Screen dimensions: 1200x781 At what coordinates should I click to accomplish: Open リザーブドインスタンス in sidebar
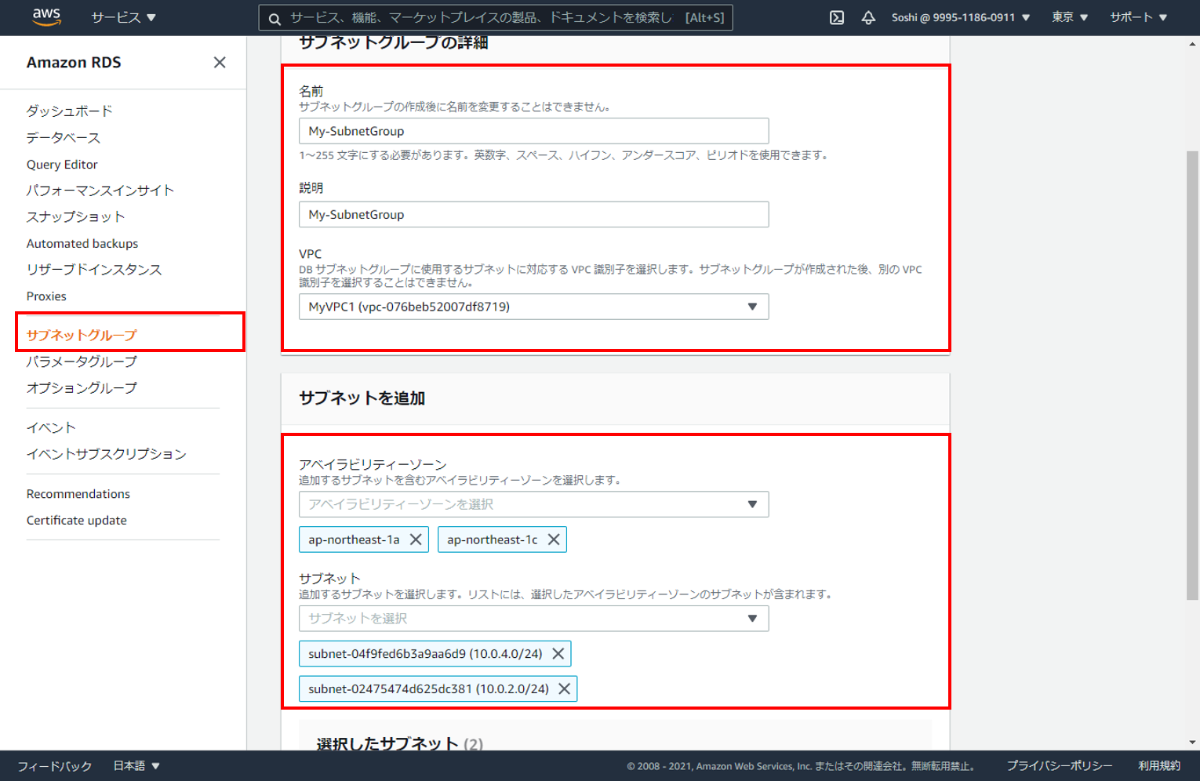click(94, 270)
